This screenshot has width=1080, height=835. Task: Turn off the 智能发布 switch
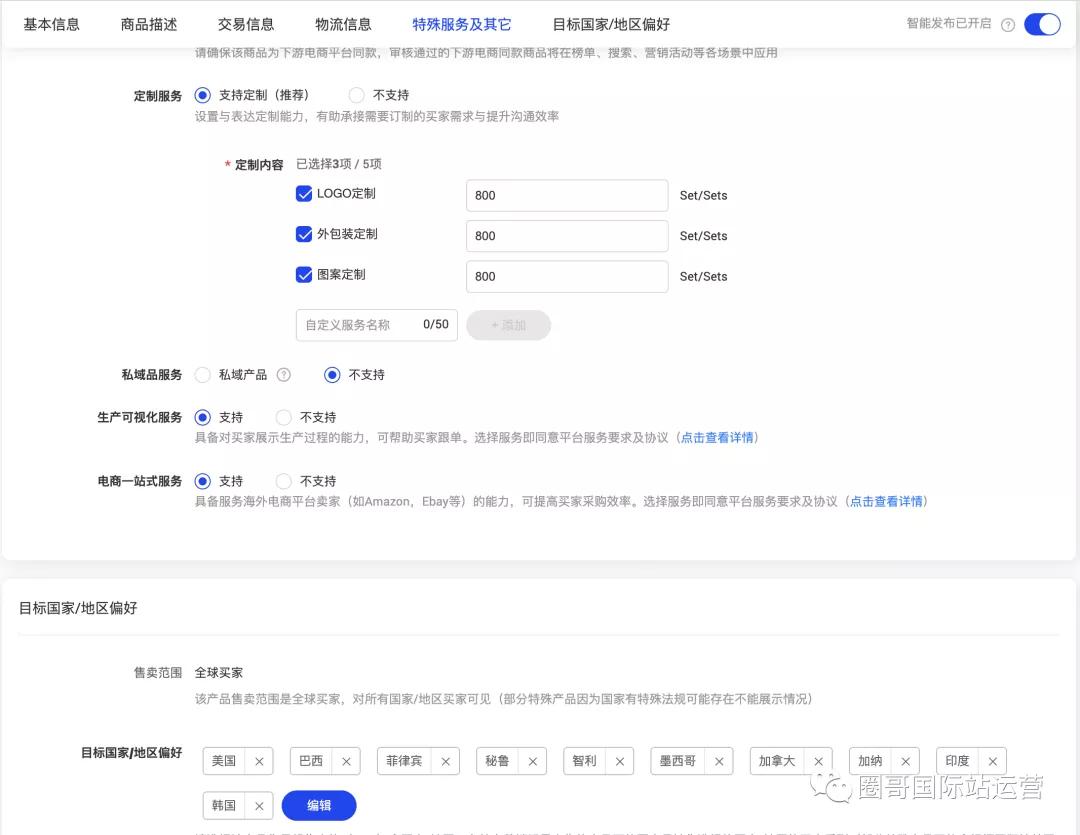tap(1042, 24)
